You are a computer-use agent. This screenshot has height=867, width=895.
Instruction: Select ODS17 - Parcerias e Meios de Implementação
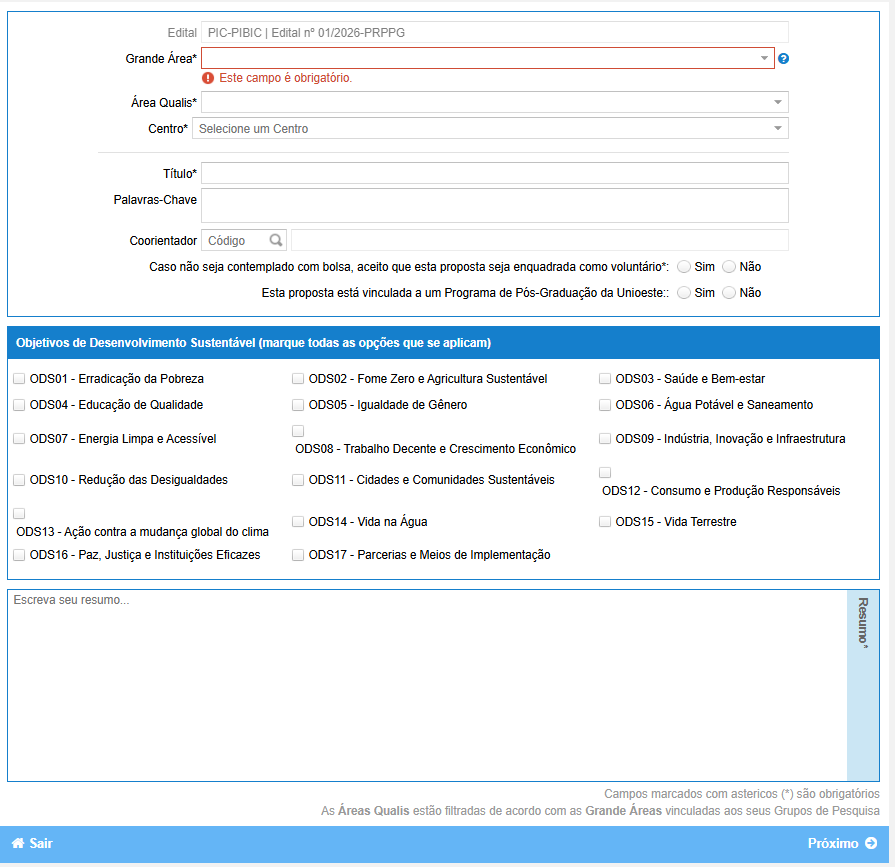click(x=298, y=555)
